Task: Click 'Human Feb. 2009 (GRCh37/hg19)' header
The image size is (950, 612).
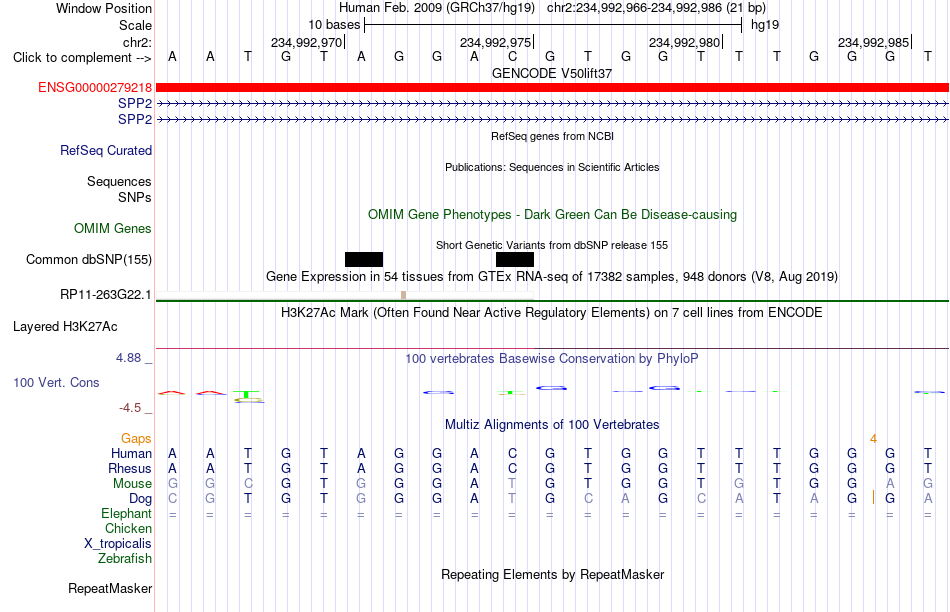Action: click(437, 8)
